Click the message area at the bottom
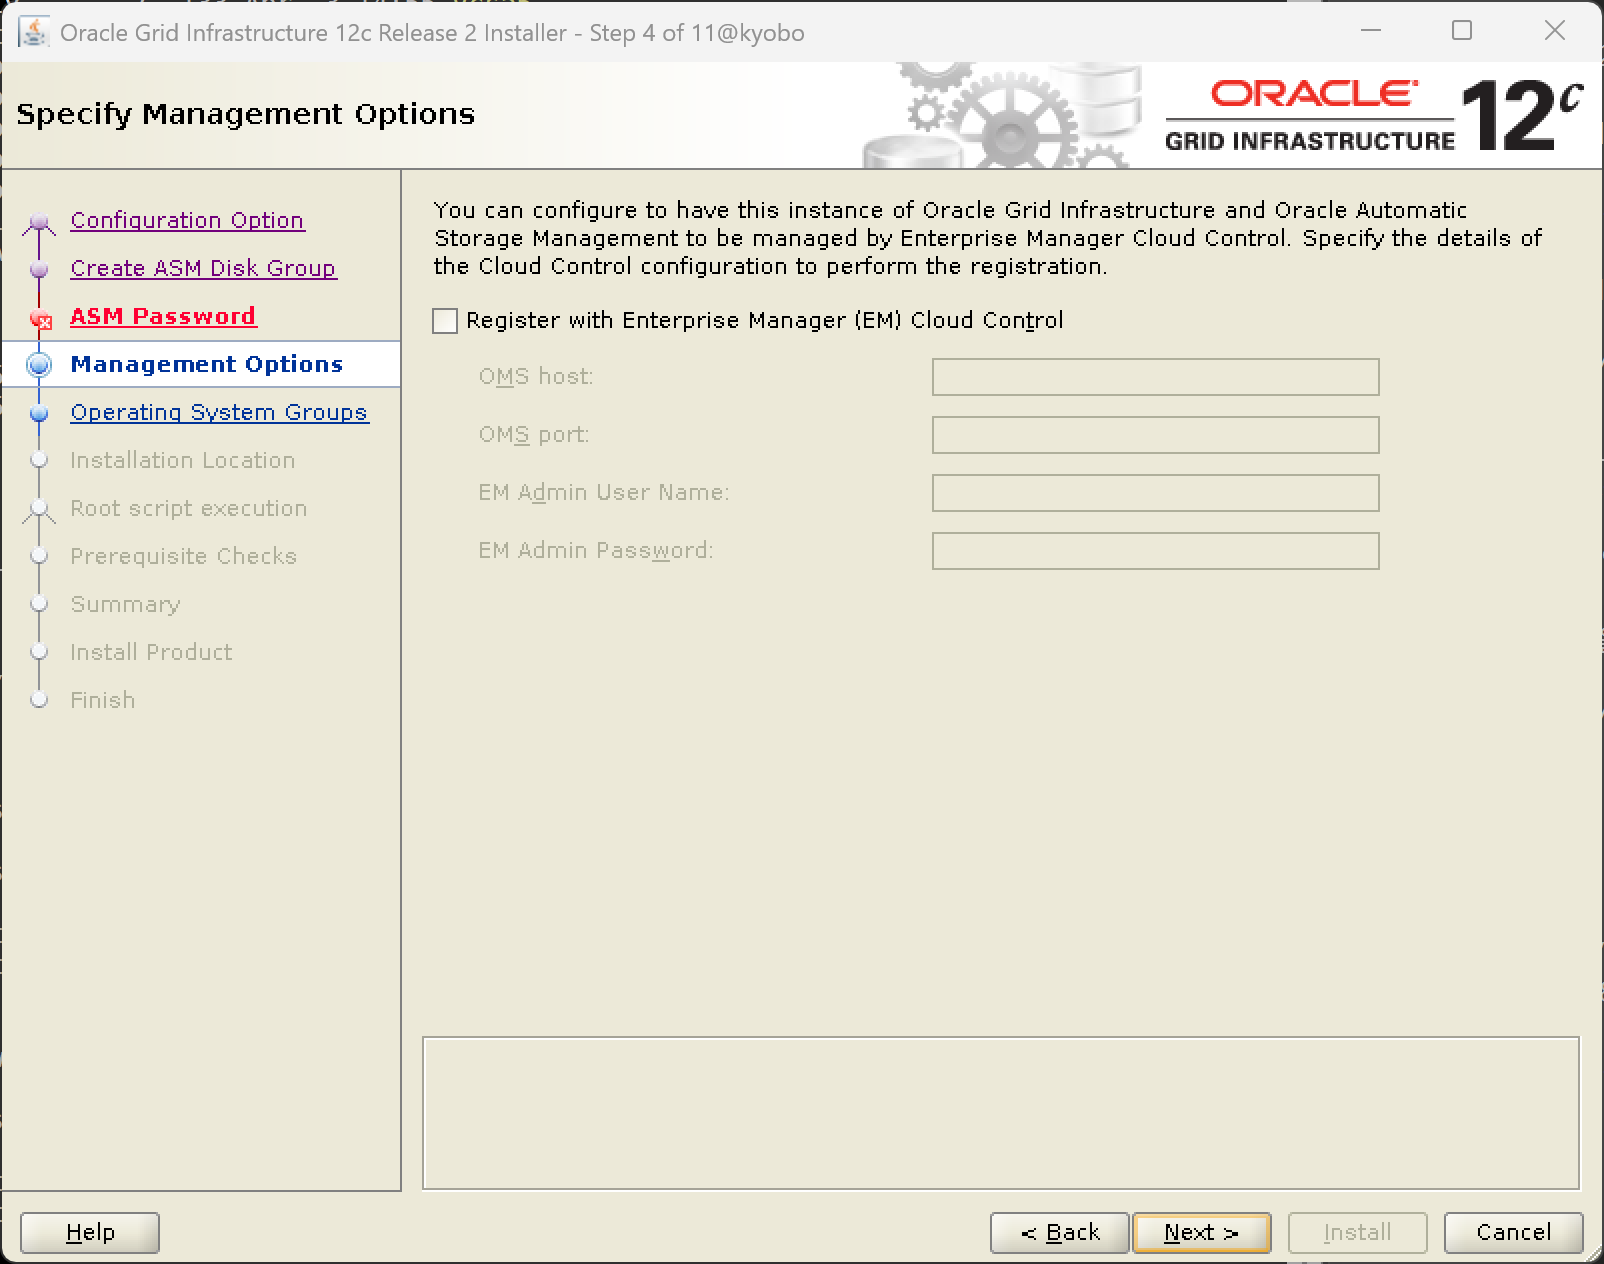This screenshot has width=1604, height=1264. [x=1001, y=1113]
